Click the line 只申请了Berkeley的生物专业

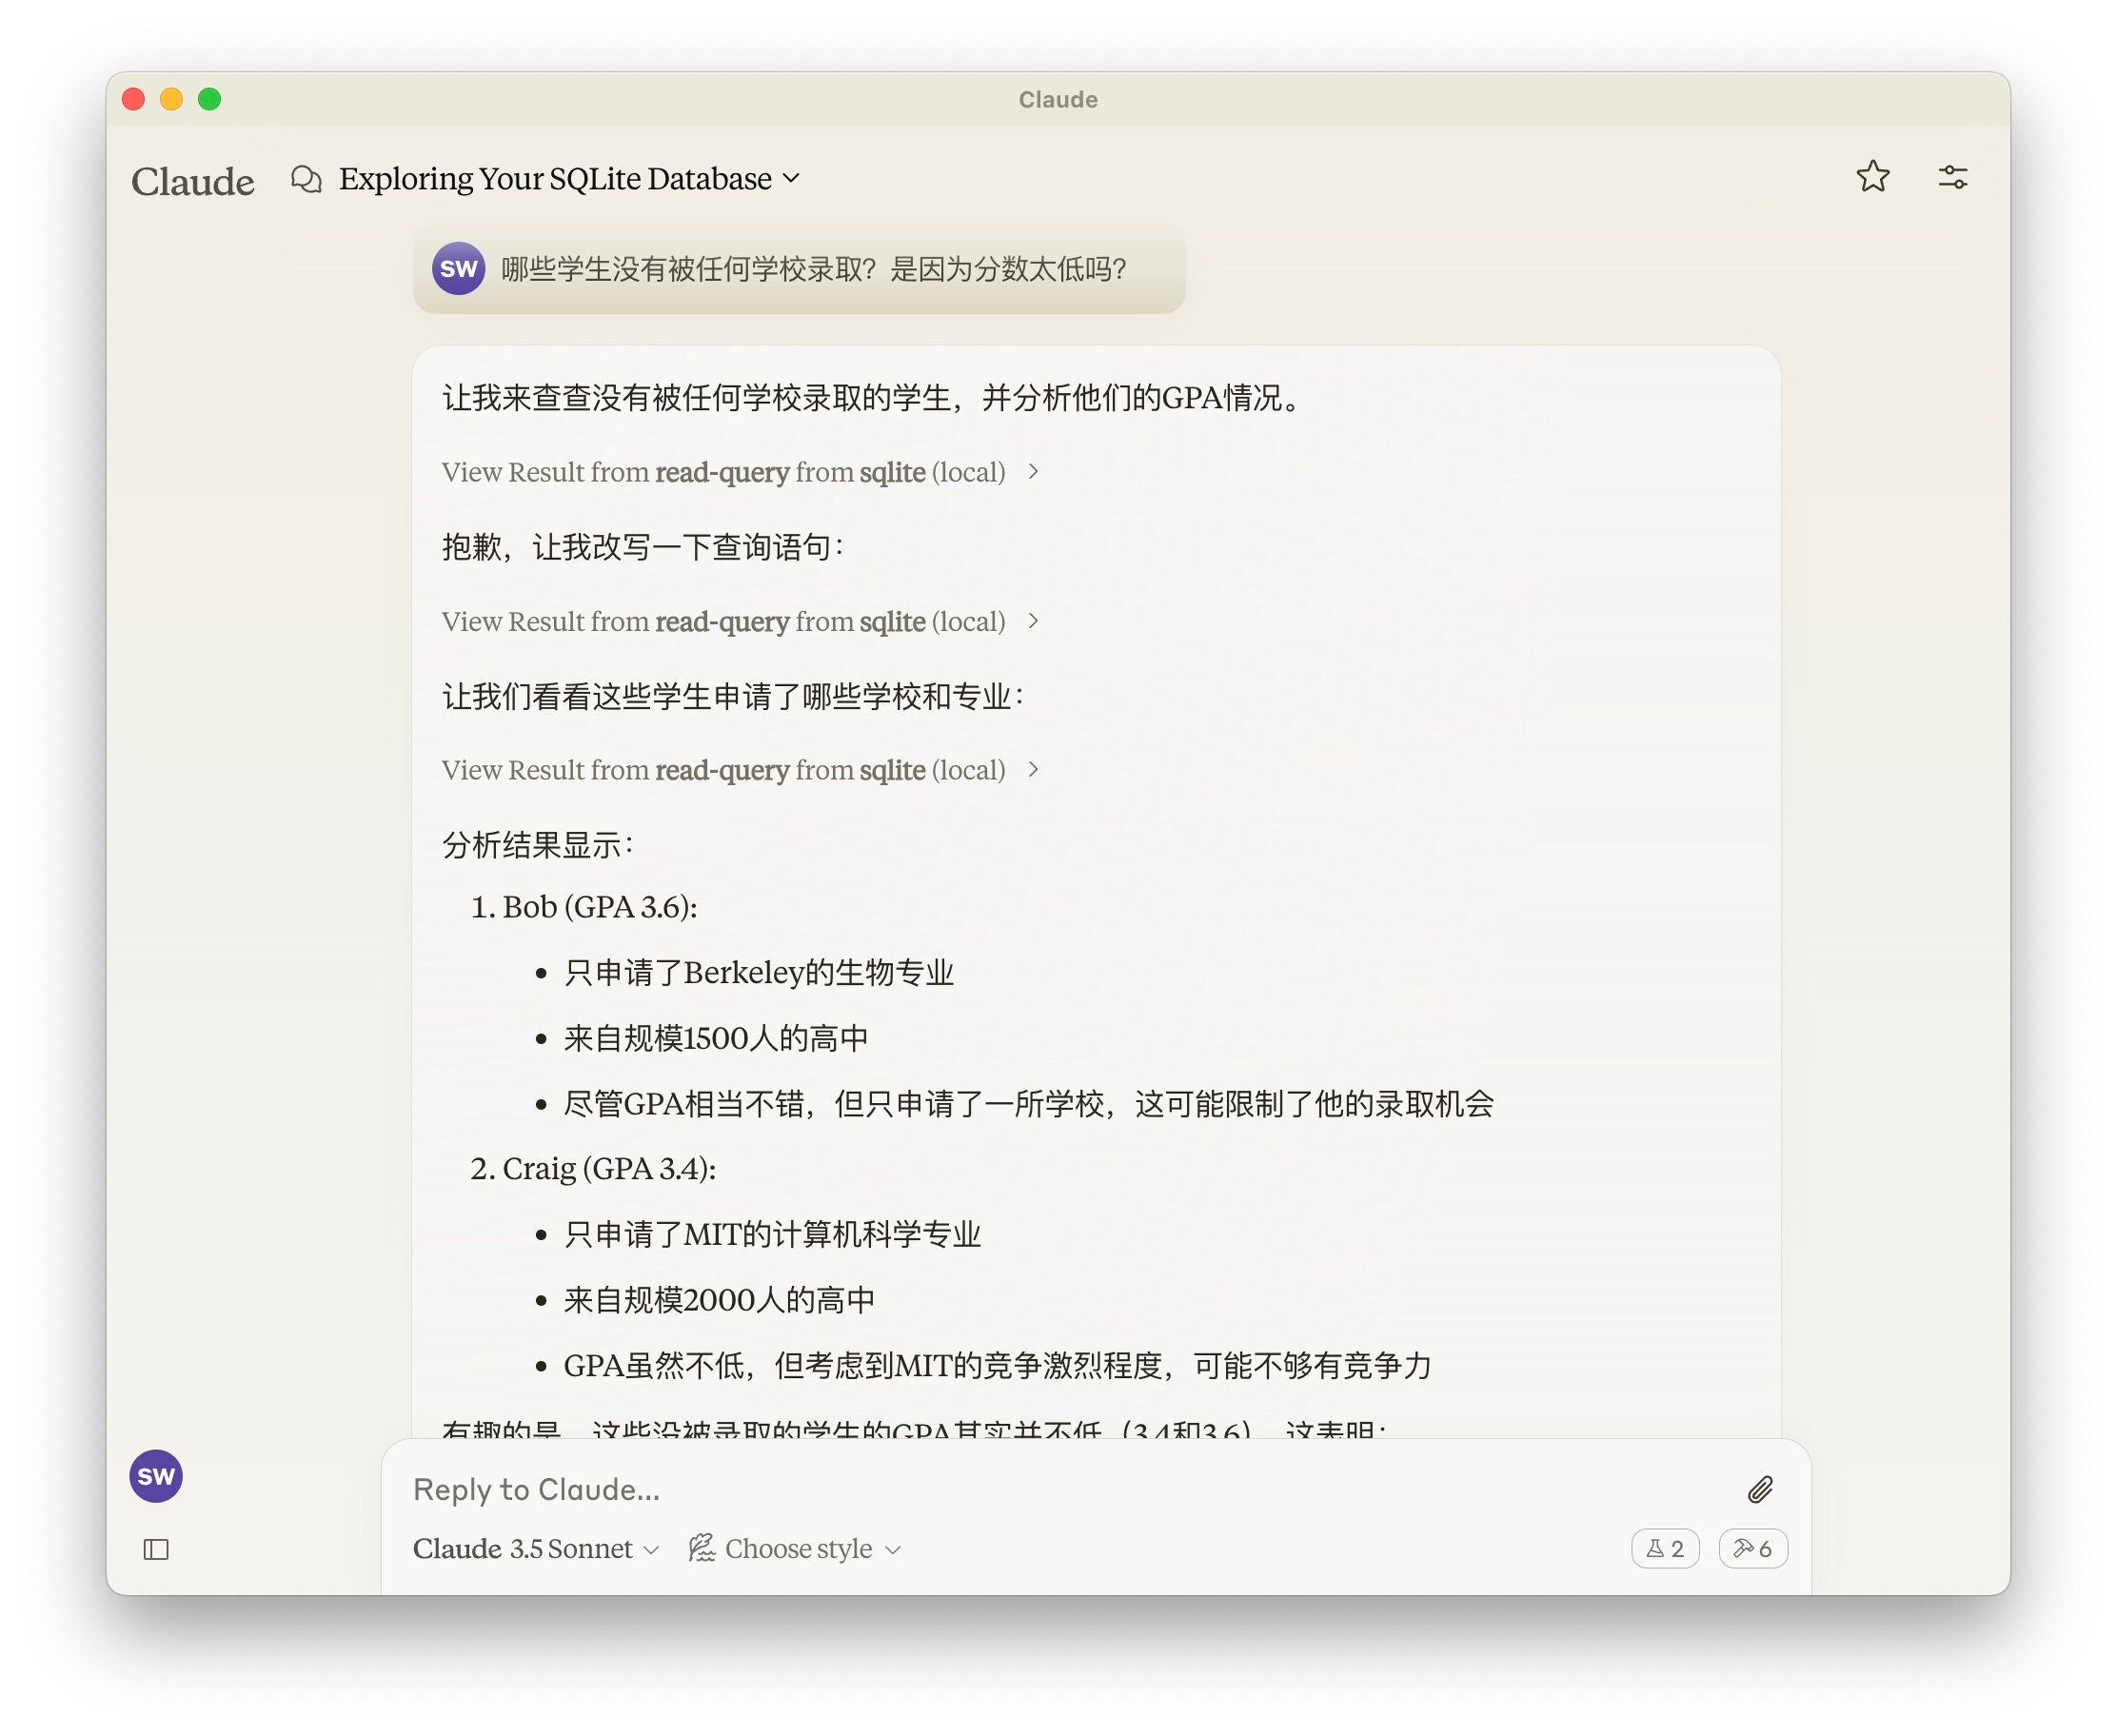click(x=759, y=973)
